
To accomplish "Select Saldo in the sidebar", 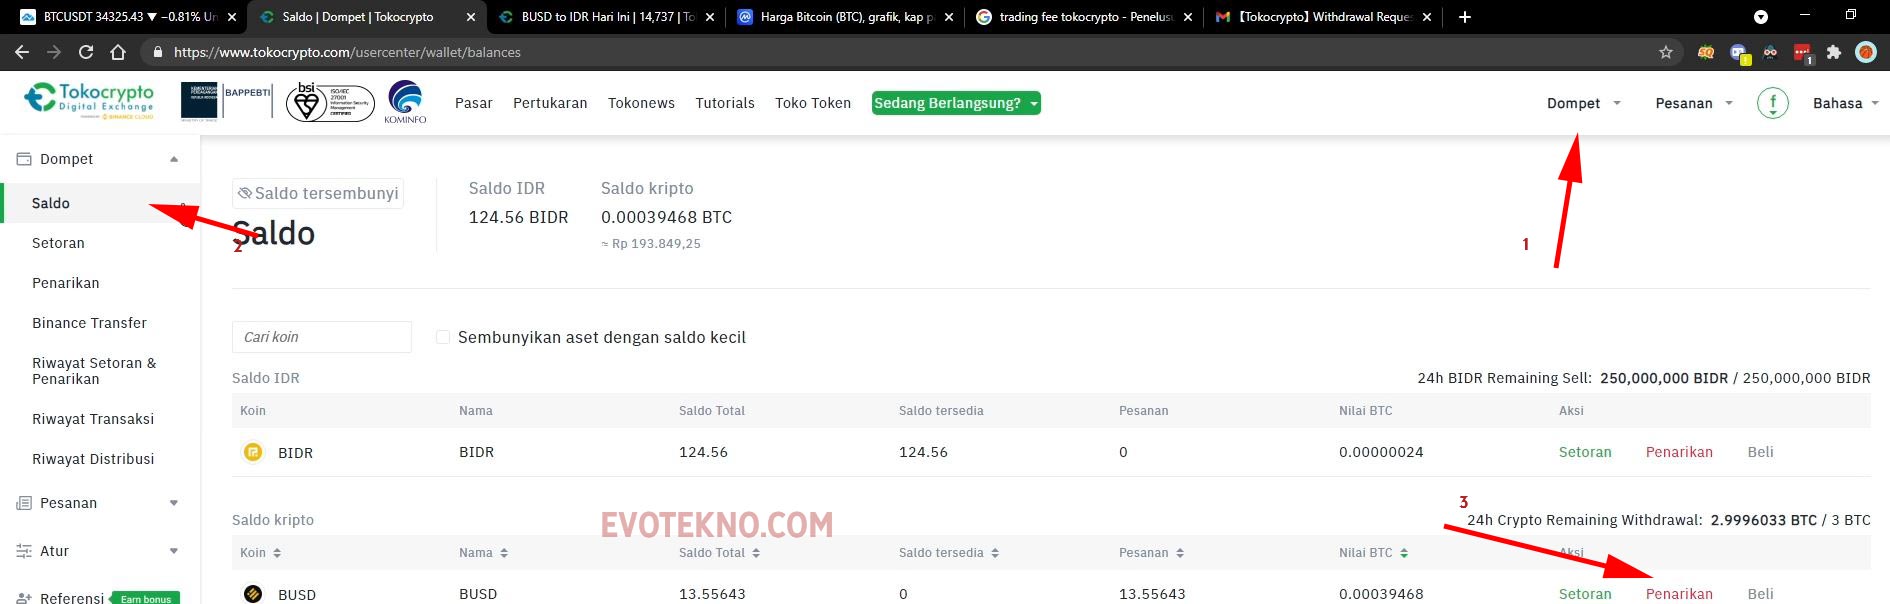I will (x=101, y=203).
